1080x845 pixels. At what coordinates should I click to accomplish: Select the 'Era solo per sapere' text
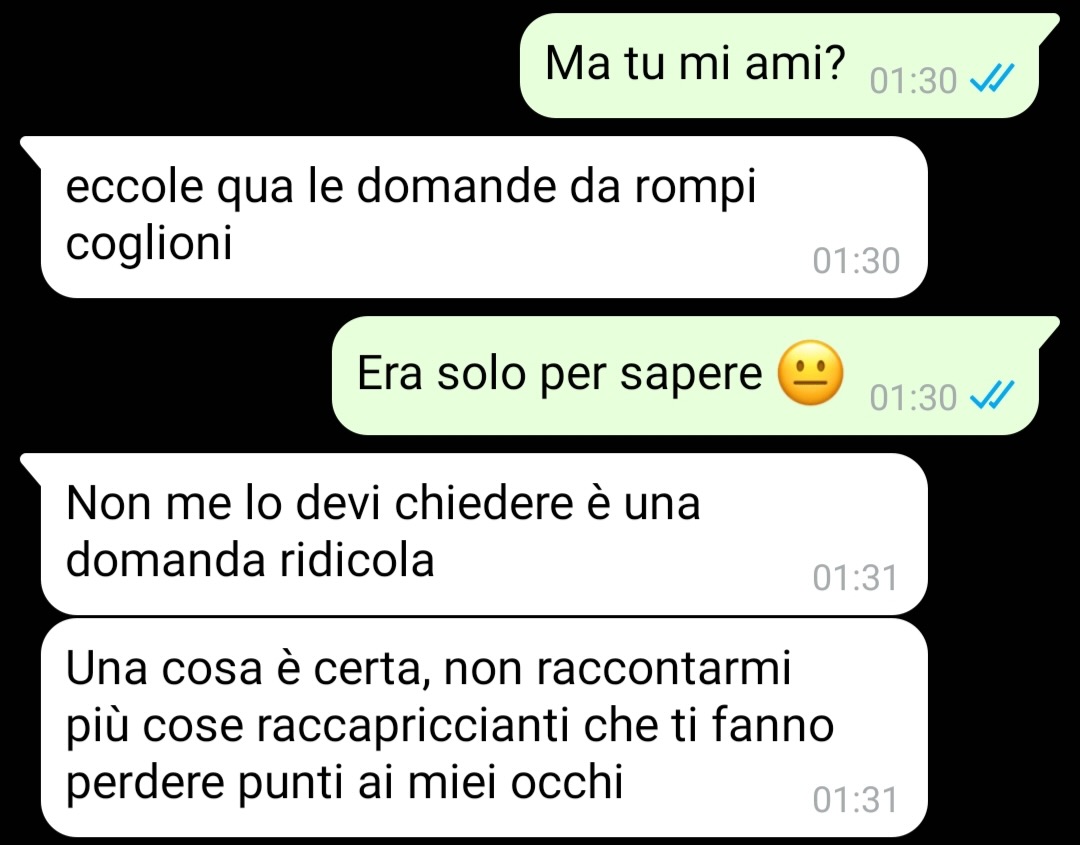(559, 374)
